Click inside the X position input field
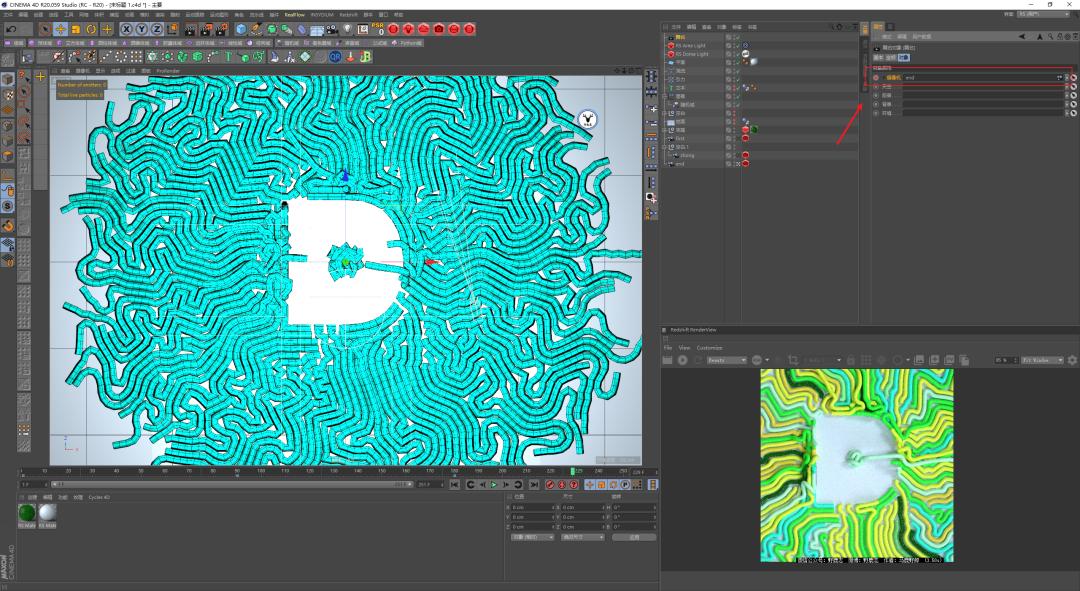This screenshot has height=591, width=1080. (530, 507)
